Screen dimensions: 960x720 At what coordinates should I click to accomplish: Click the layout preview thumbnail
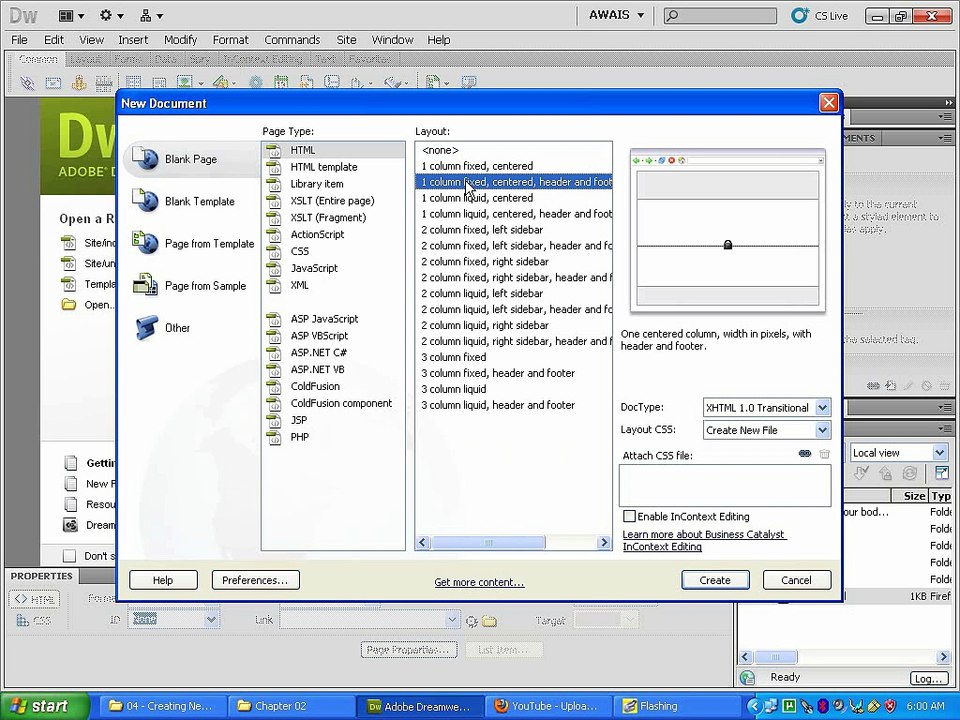click(727, 231)
